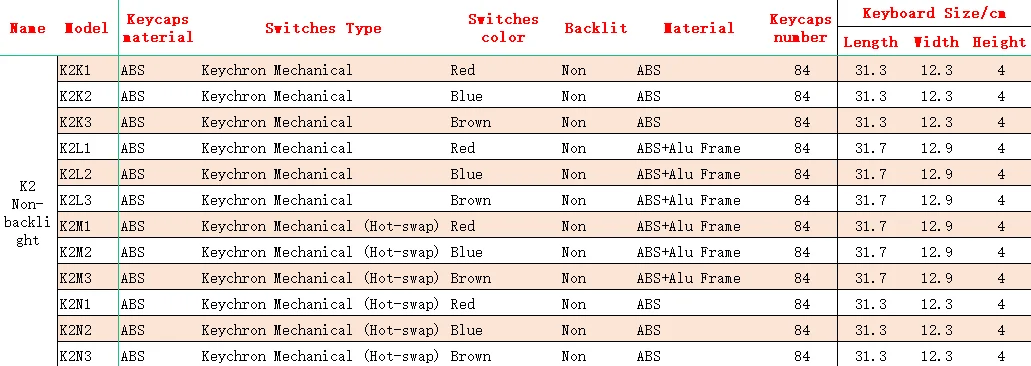Image resolution: width=1031 pixels, height=366 pixels.
Task: Click the Keyboard Size/cm merged header
Action: tap(934, 13)
